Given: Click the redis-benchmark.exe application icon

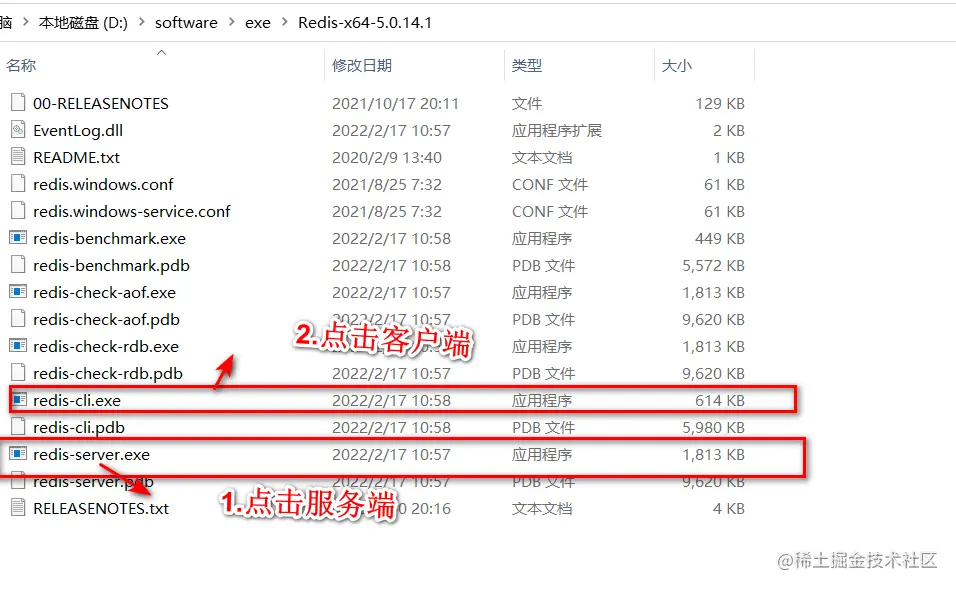Looking at the screenshot, I should tap(18, 238).
